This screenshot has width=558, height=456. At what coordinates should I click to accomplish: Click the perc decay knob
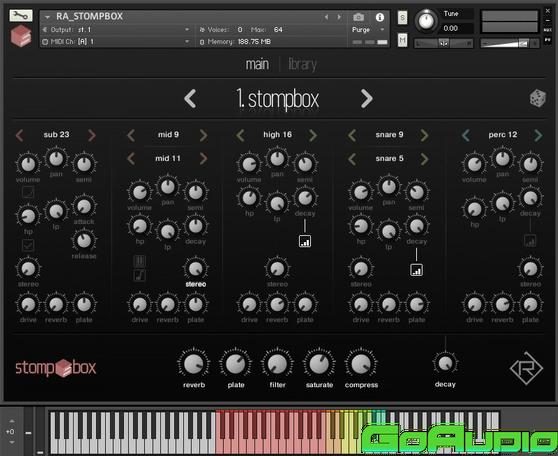[x=530, y=198]
